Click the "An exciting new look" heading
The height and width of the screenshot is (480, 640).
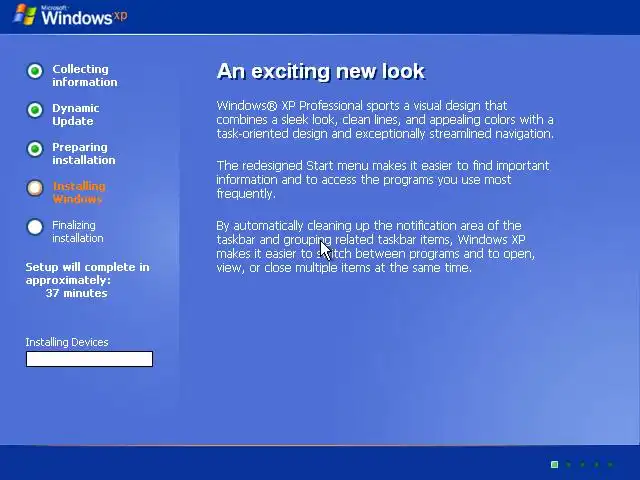pos(321,71)
